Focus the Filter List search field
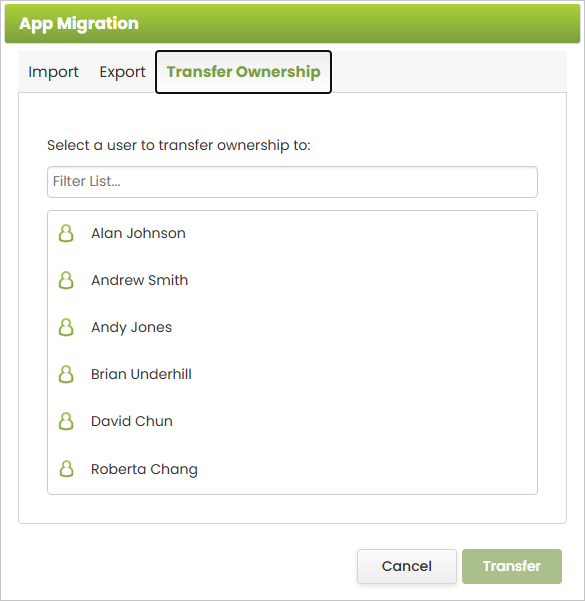The width and height of the screenshot is (585, 601). (292, 182)
